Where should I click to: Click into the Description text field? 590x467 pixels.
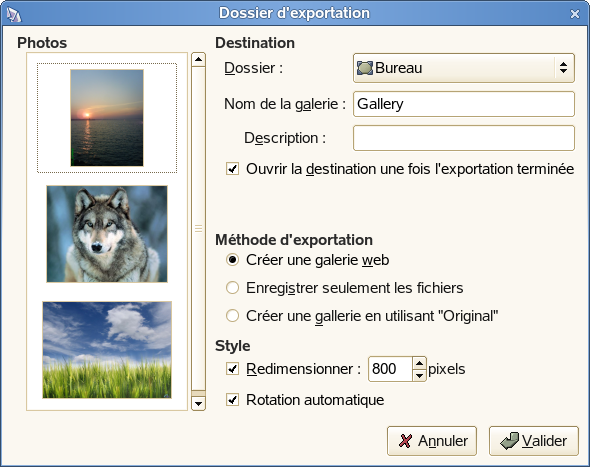pos(464,138)
